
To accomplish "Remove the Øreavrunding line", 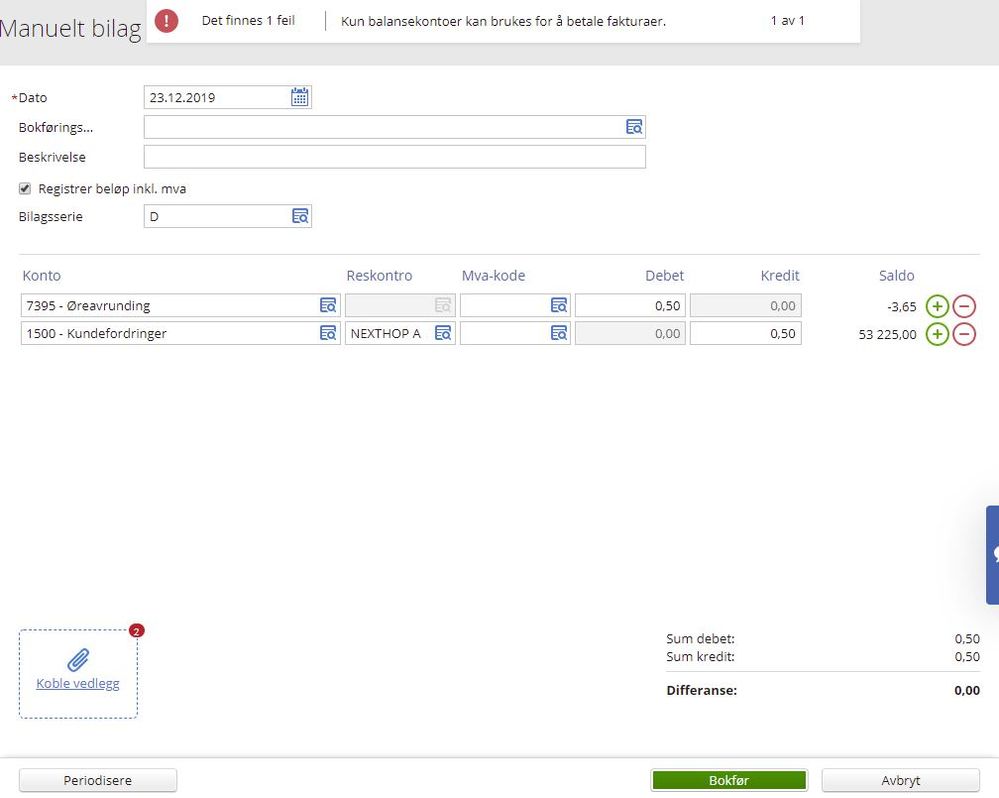I will [x=964, y=306].
